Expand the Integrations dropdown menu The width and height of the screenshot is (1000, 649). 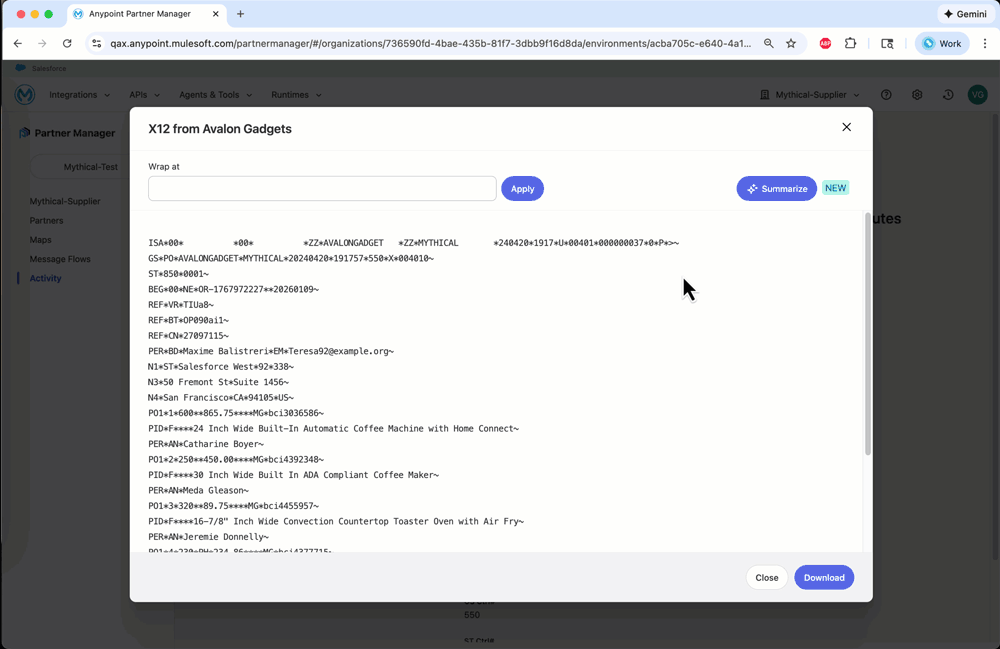coord(80,95)
